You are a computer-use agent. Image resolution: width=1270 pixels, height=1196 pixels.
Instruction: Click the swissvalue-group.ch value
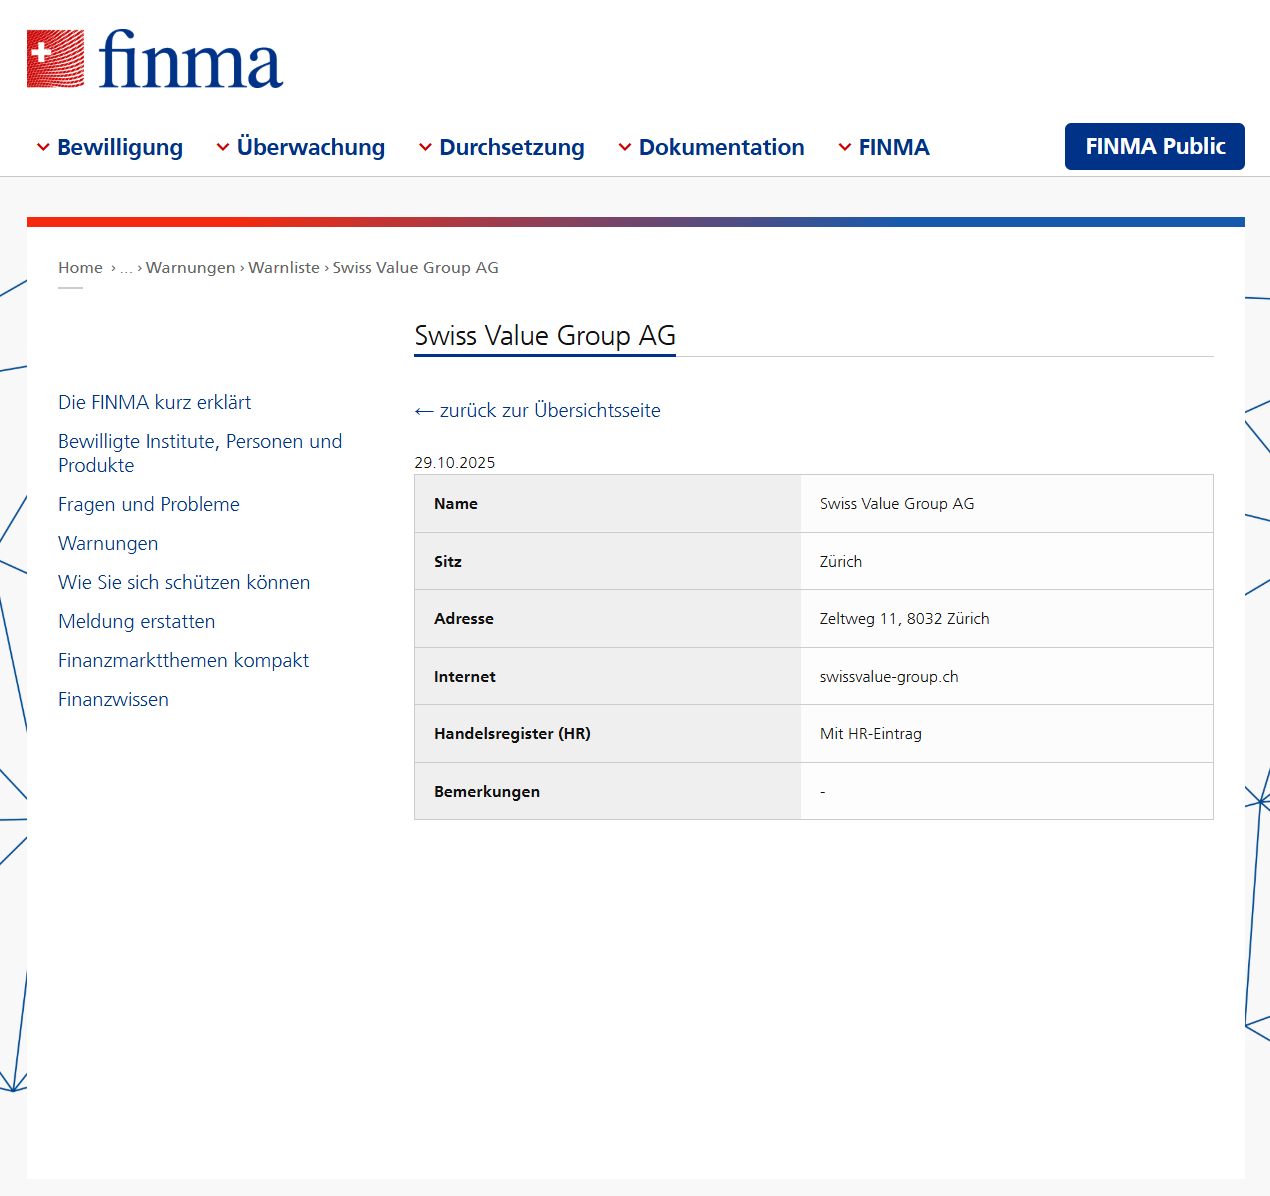(889, 677)
